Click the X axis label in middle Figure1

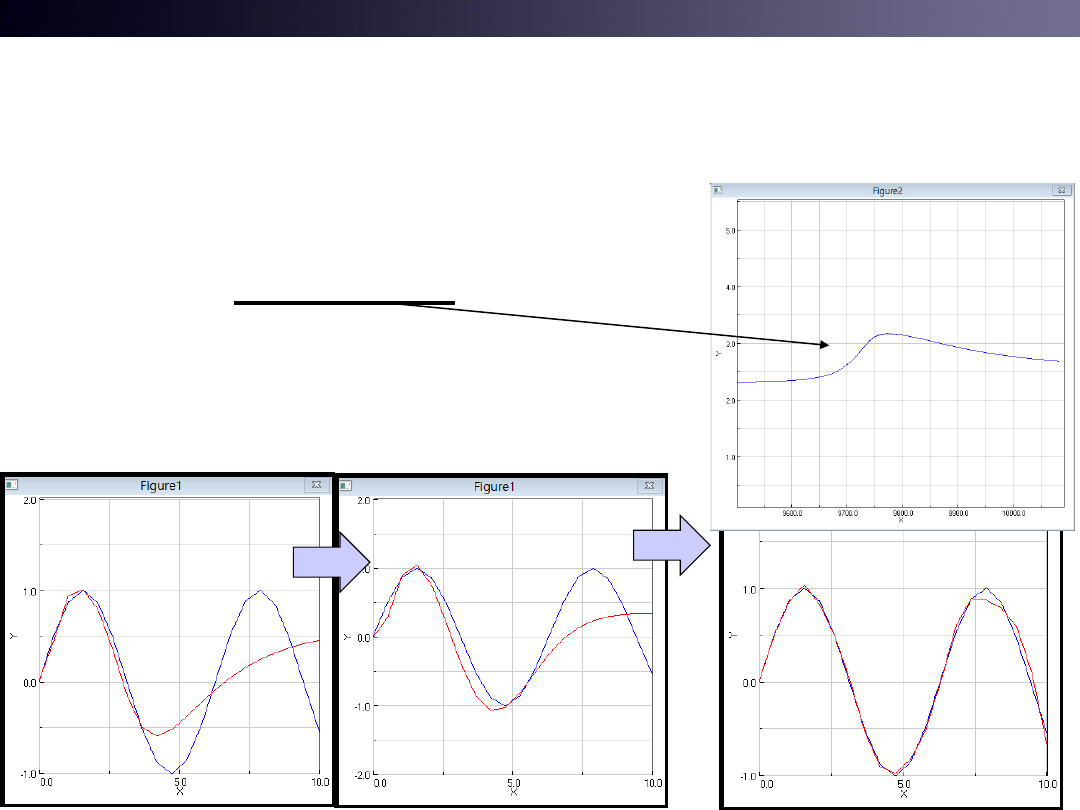tap(513, 793)
